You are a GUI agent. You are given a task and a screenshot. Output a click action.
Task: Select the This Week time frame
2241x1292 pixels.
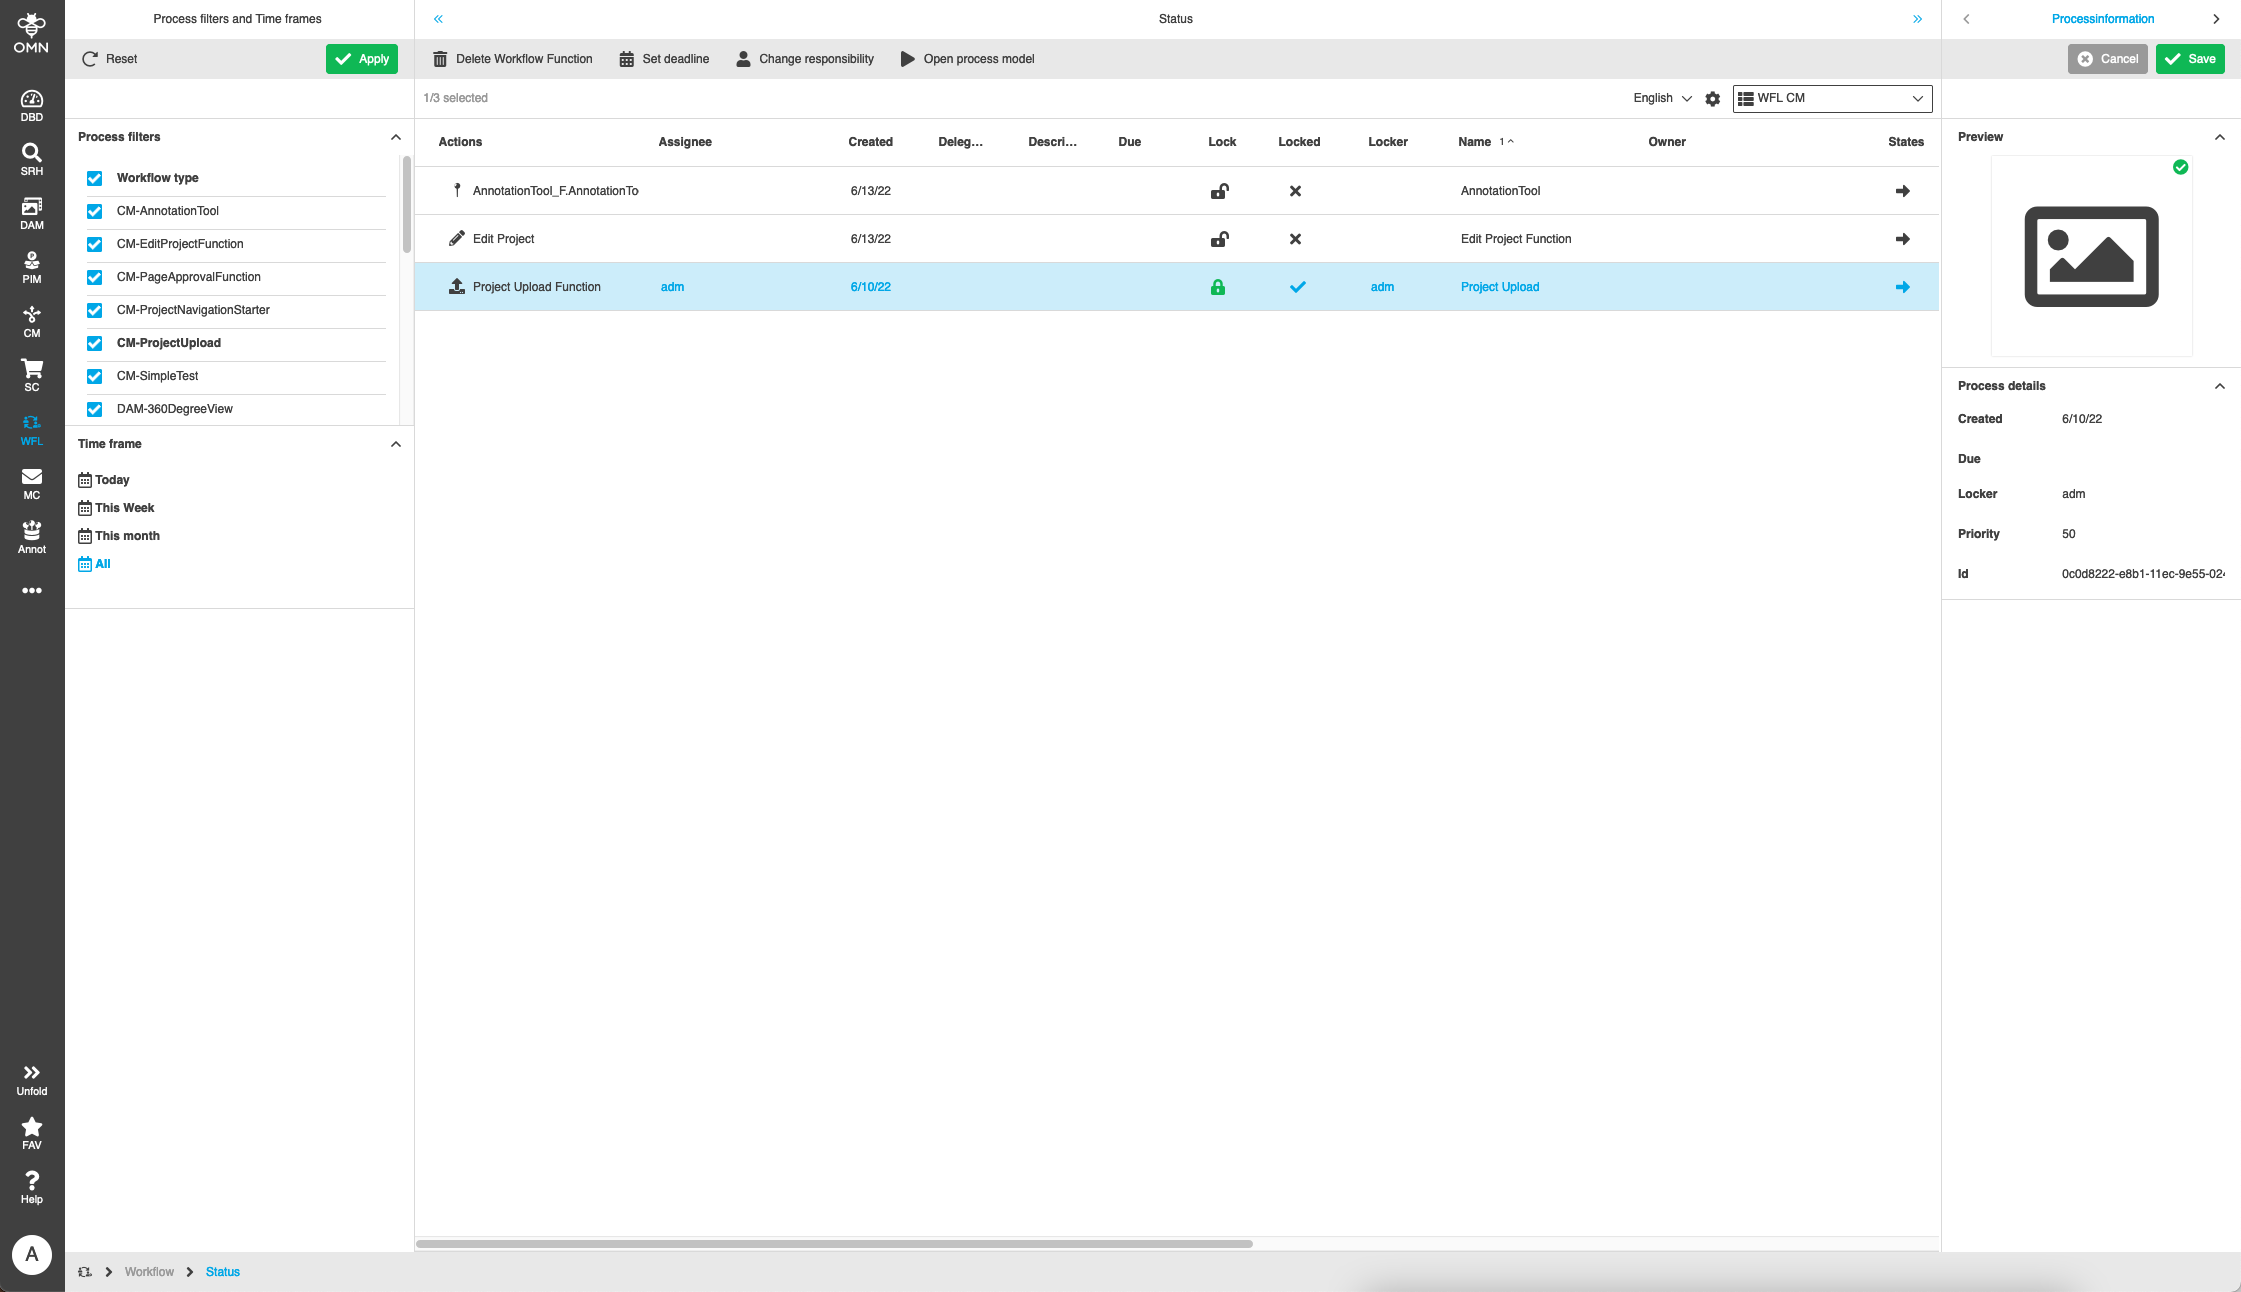pyautogui.click(x=123, y=507)
